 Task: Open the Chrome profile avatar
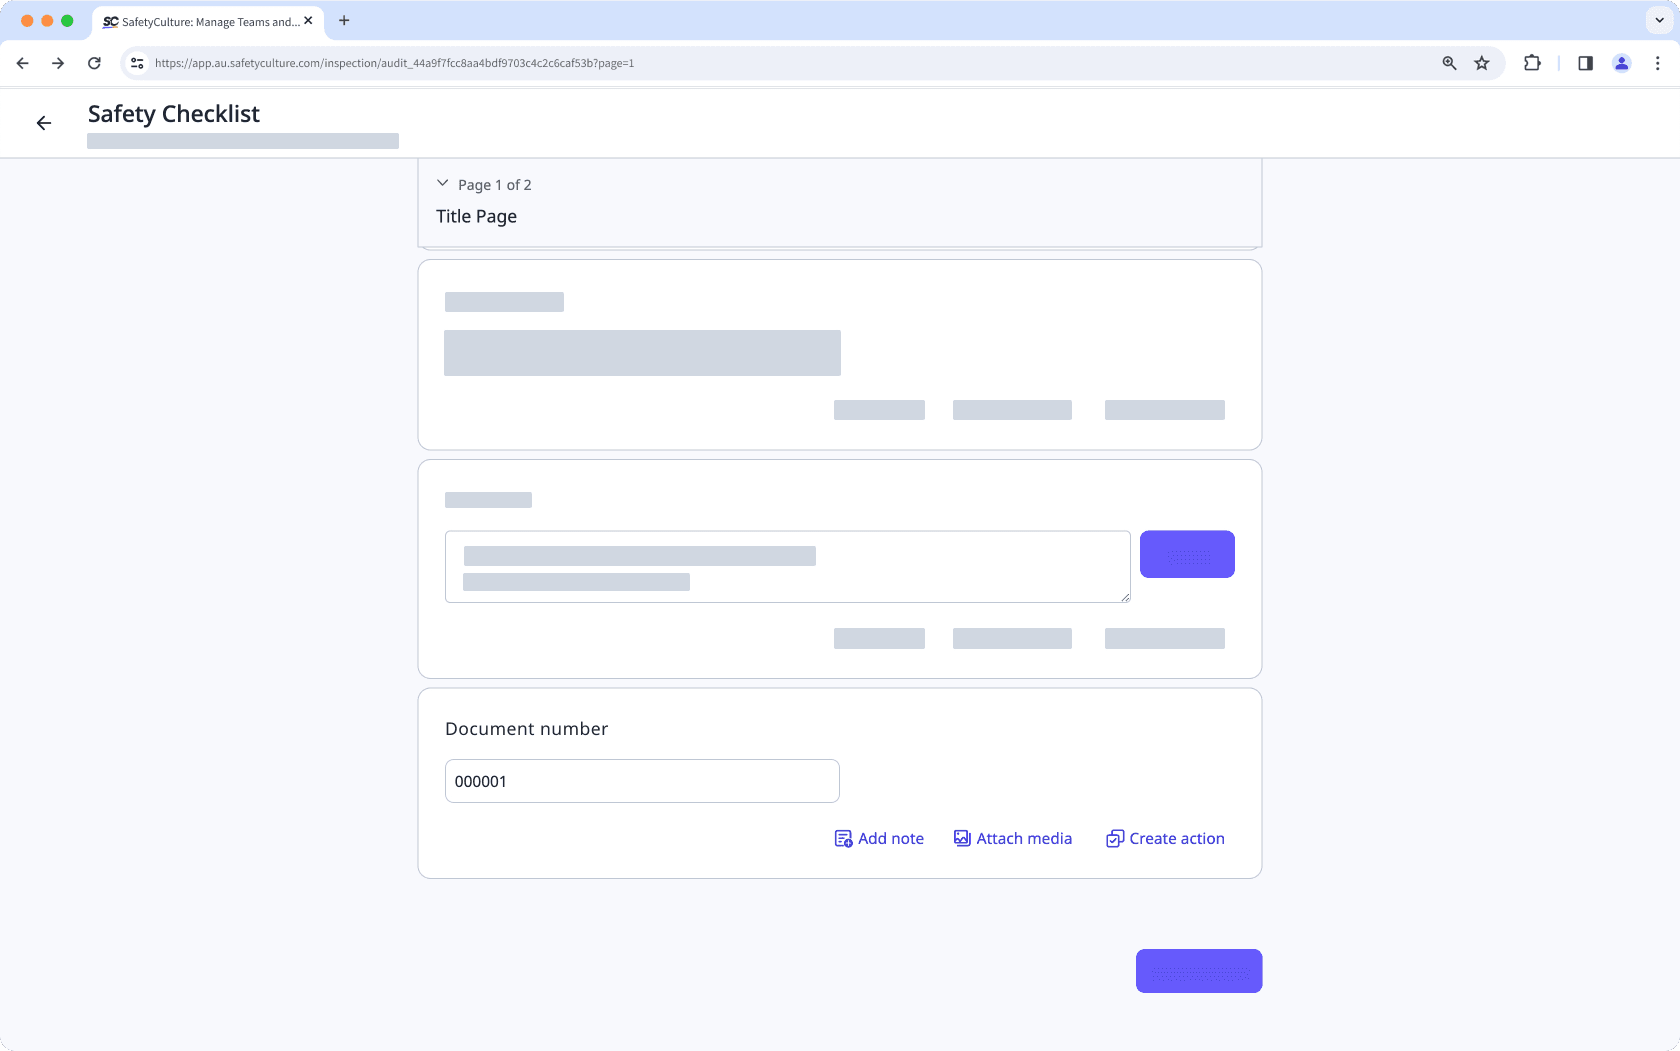coord(1622,63)
